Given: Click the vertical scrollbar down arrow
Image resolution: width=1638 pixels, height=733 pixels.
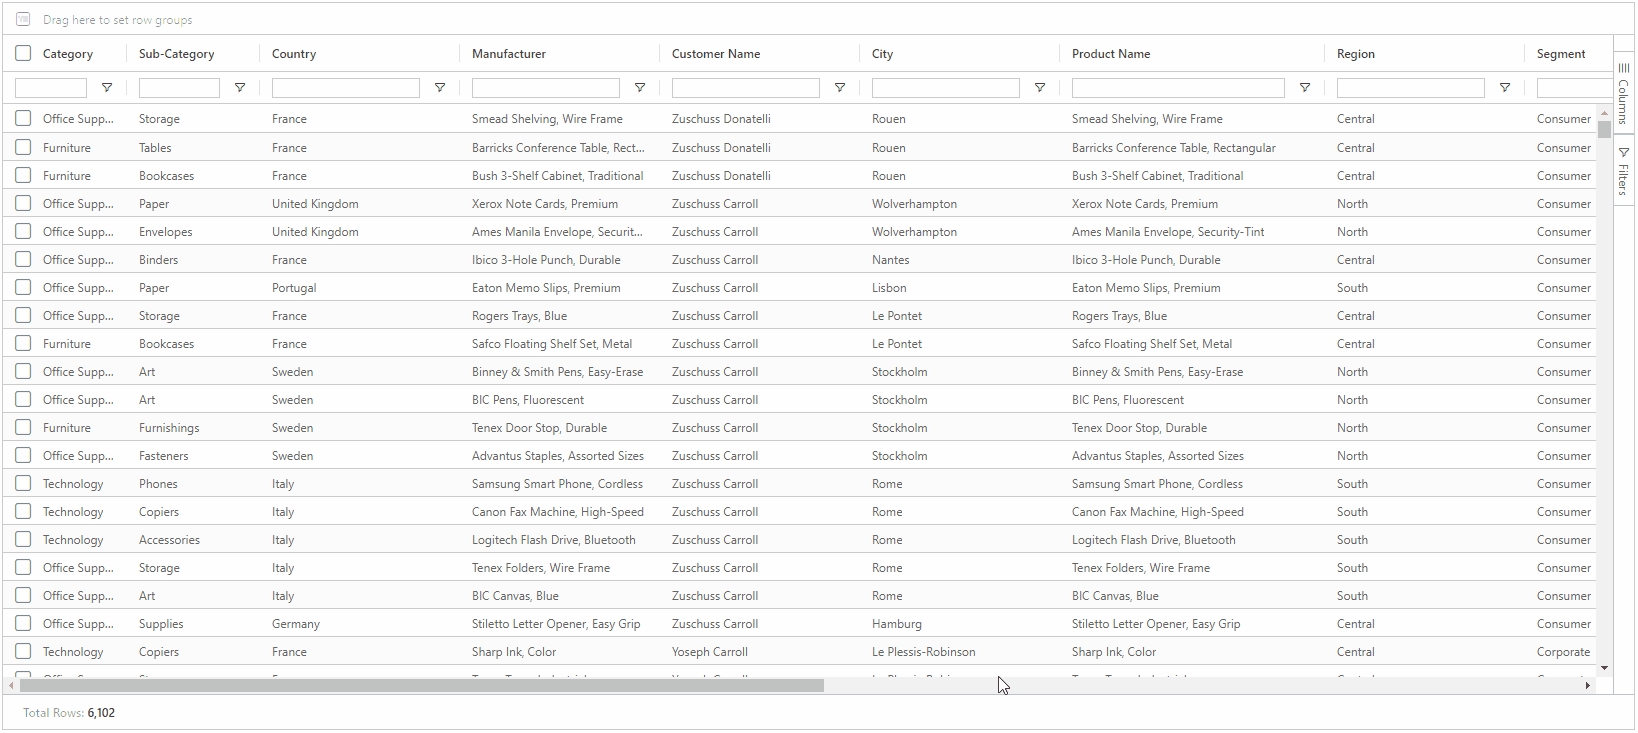Looking at the screenshot, I should tap(1604, 668).
